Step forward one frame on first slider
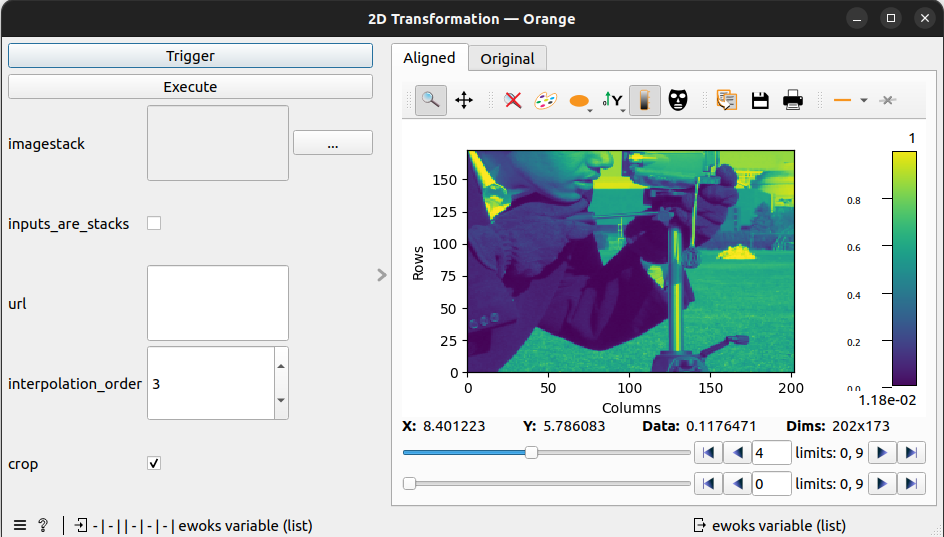The width and height of the screenshot is (944, 537). point(882,453)
